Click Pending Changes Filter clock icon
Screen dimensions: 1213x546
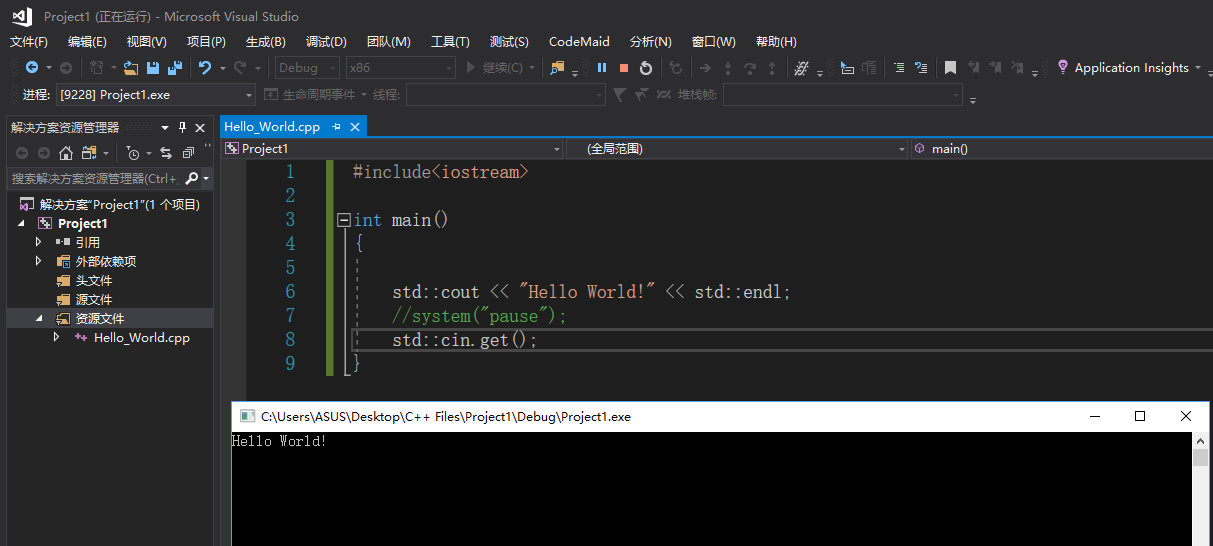(133, 153)
